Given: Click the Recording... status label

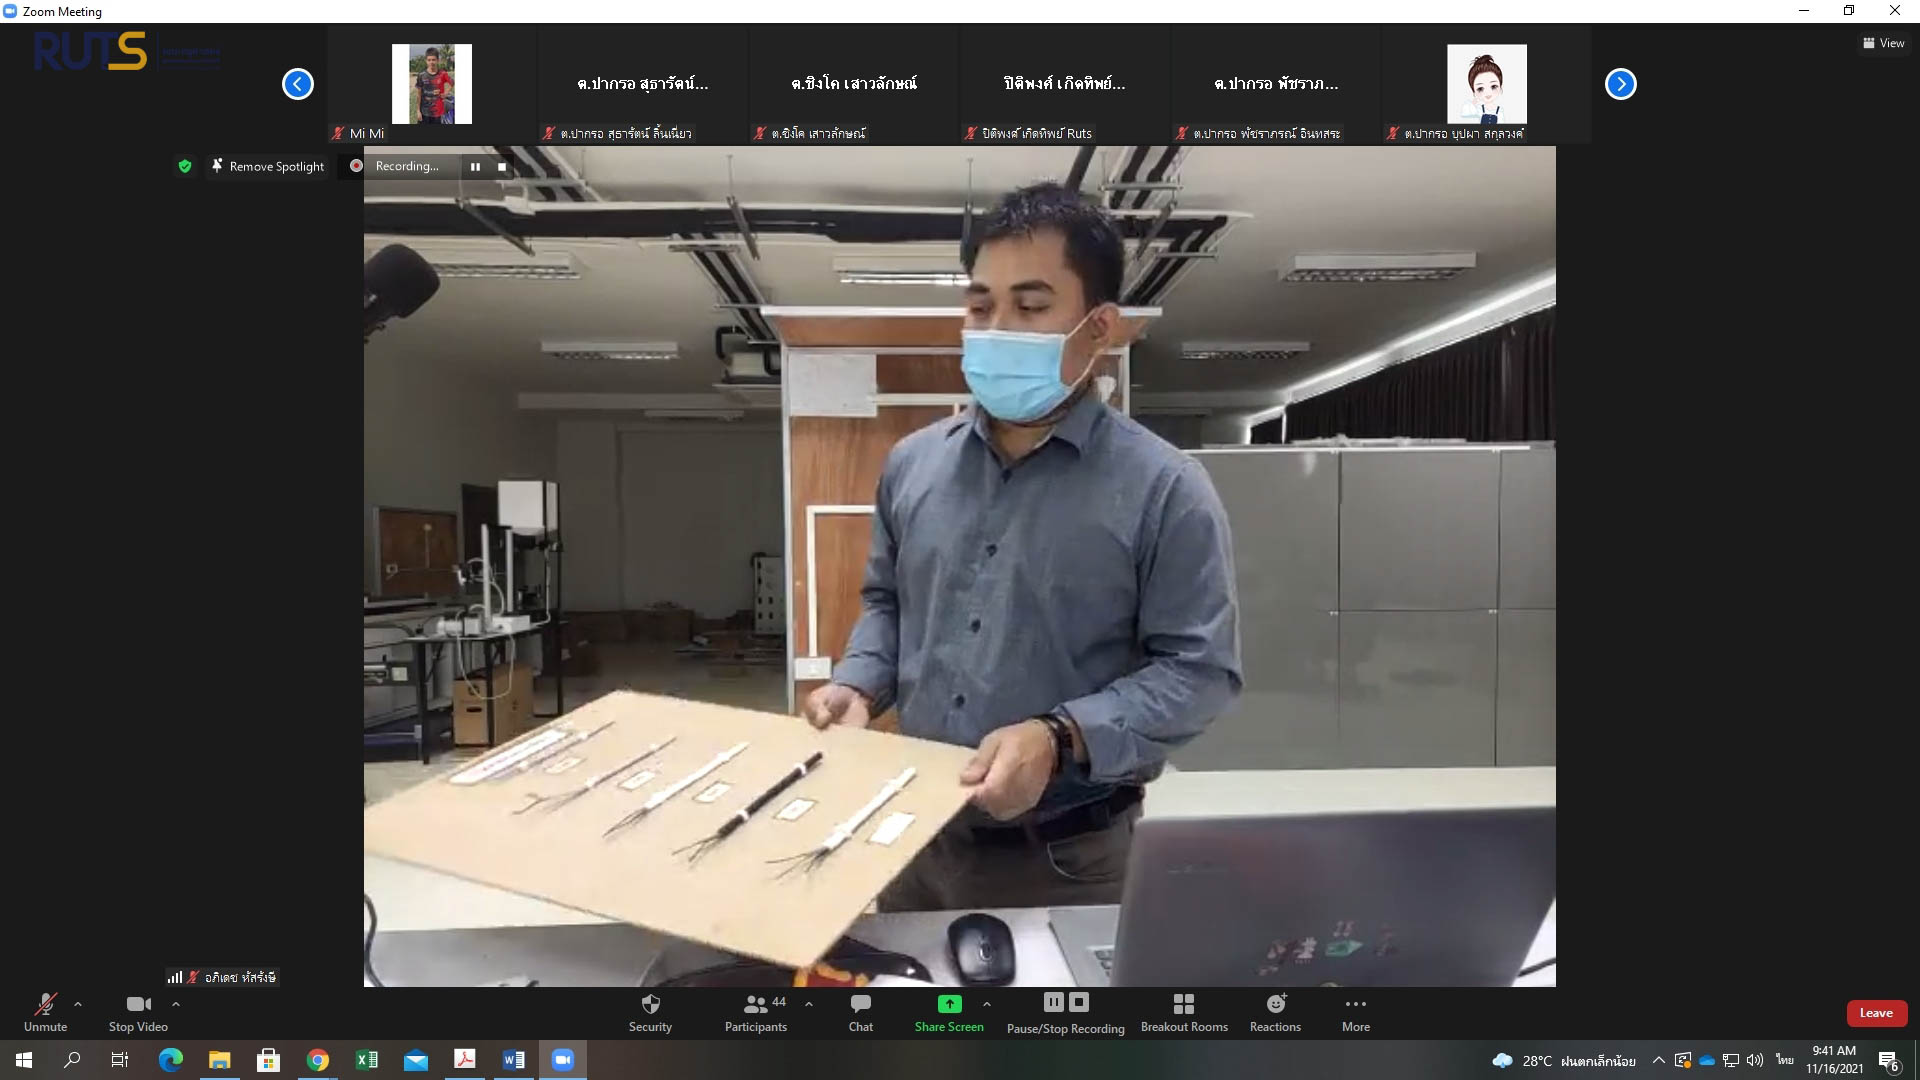Looking at the screenshot, I should click(407, 166).
